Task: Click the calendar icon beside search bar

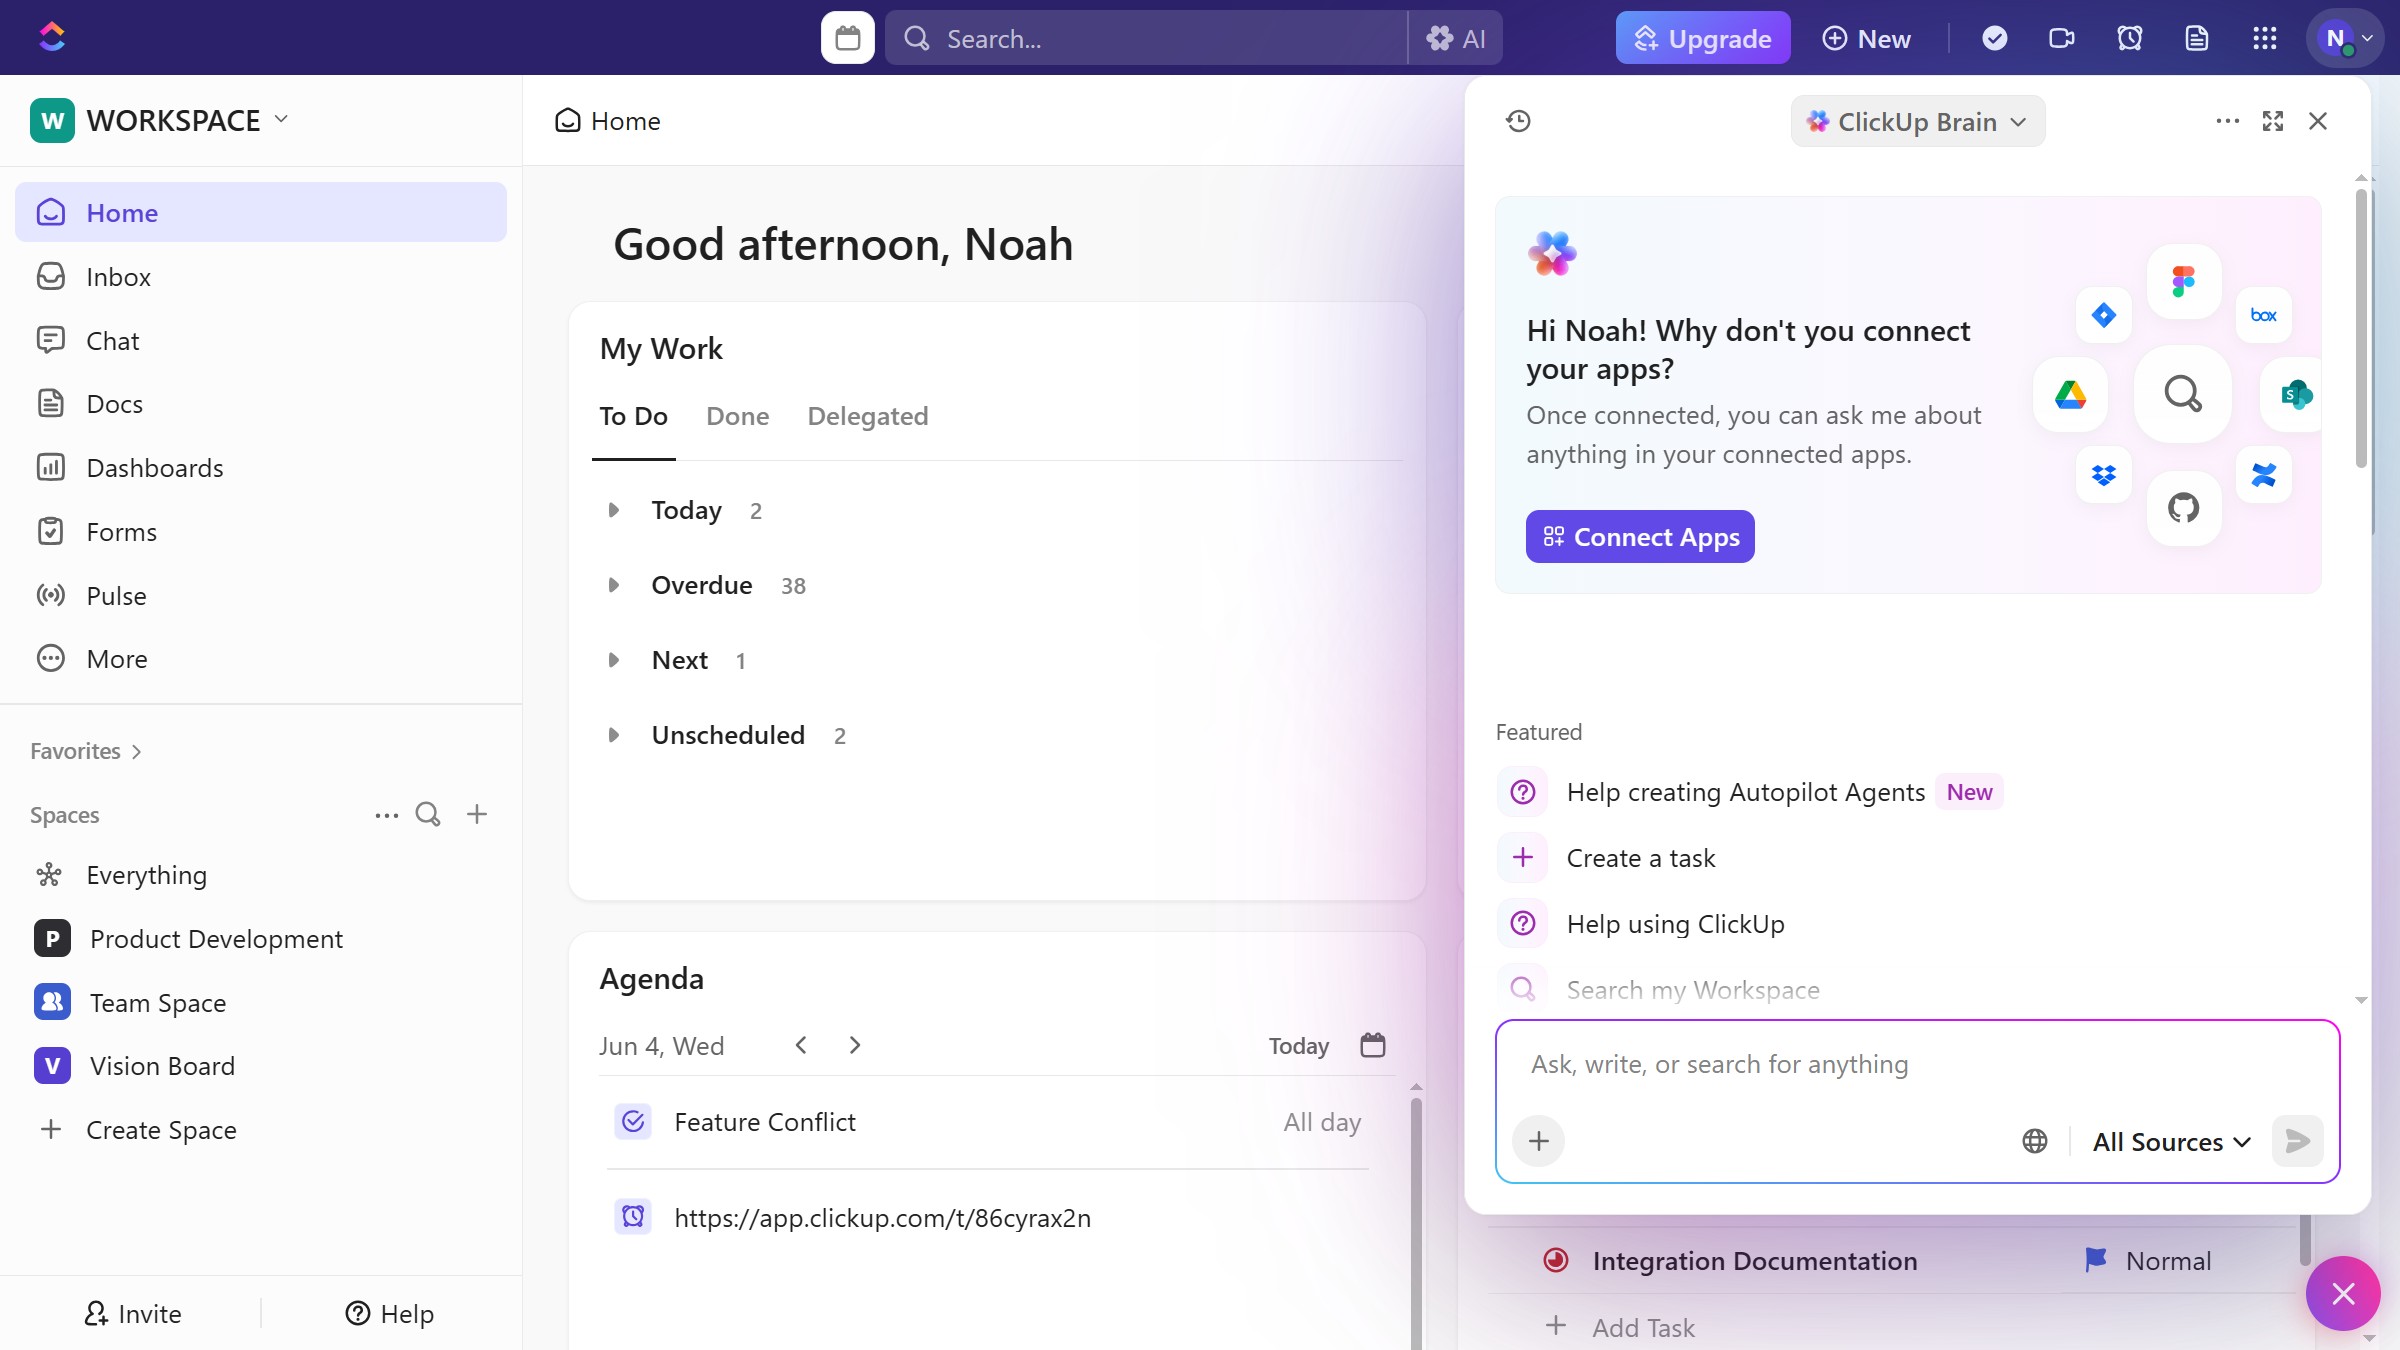Action: [847, 38]
